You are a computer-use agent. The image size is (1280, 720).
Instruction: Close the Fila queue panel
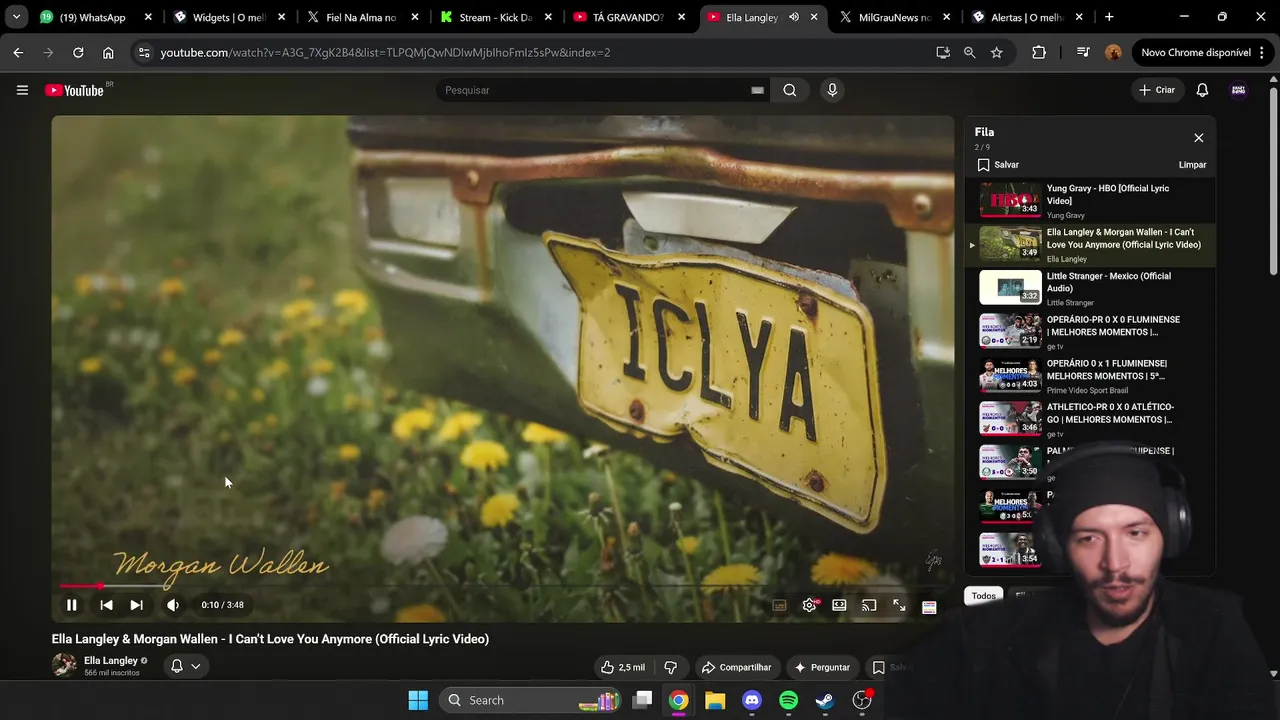click(x=1198, y=138)
